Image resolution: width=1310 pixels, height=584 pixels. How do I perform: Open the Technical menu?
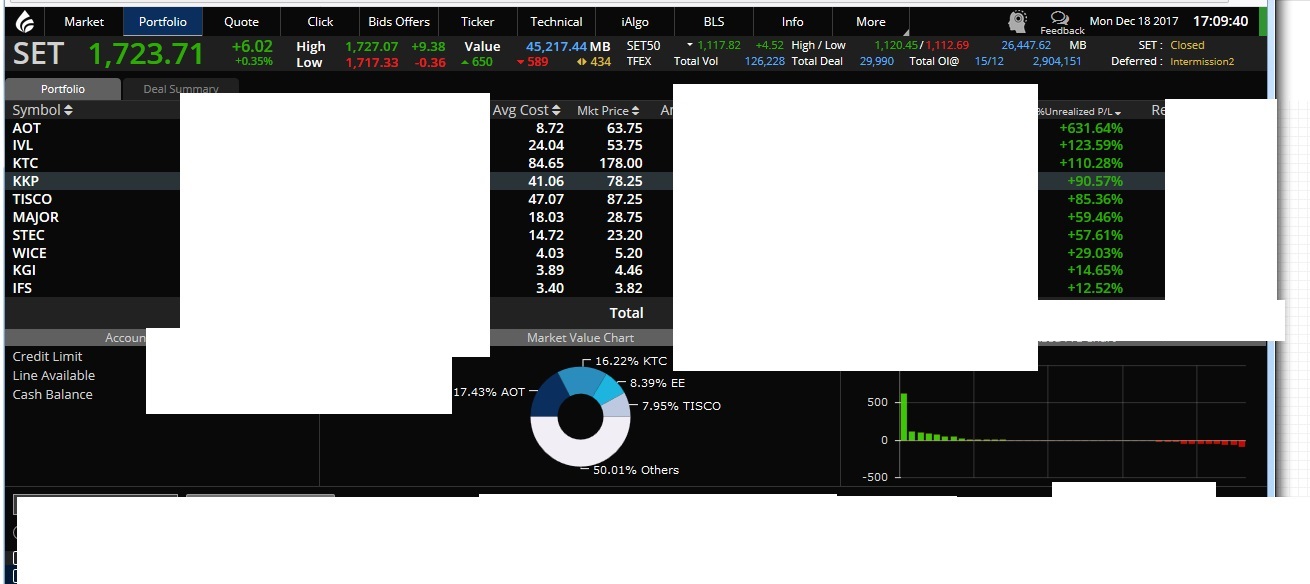(x=556, y=21)
